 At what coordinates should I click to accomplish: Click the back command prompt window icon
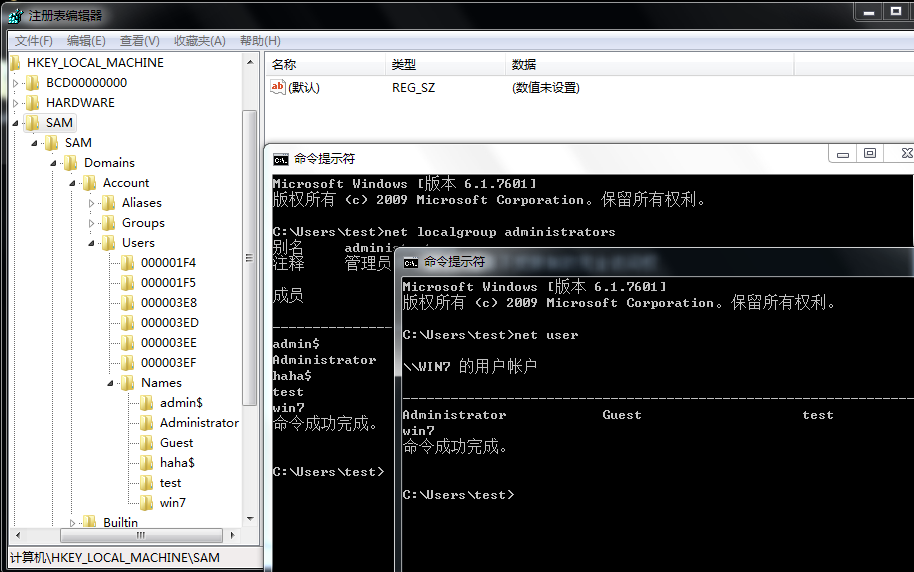click(280, 159)
